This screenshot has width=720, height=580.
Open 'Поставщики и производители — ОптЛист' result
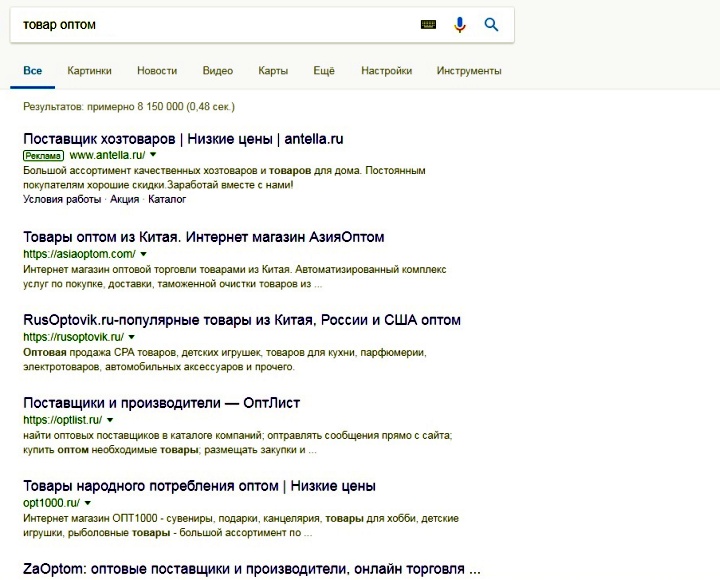pos(161,403)
